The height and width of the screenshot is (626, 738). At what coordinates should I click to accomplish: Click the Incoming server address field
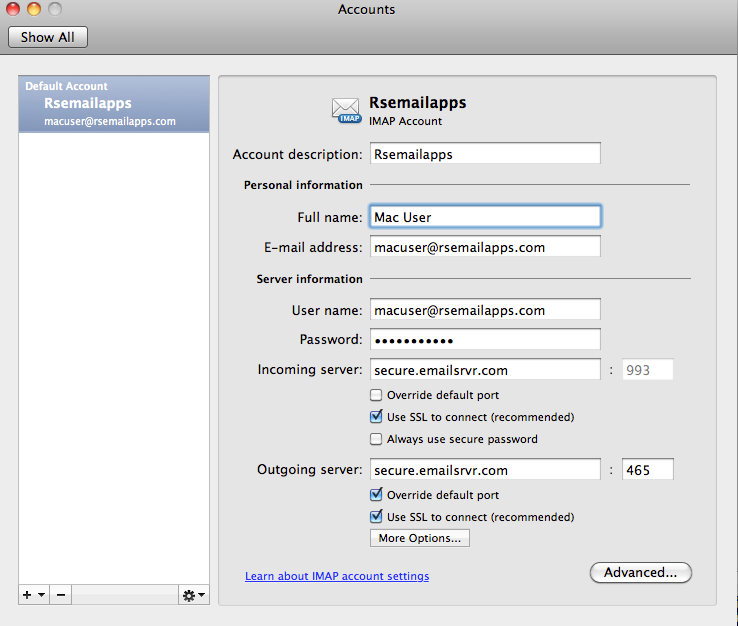click(x=485, y=370)
